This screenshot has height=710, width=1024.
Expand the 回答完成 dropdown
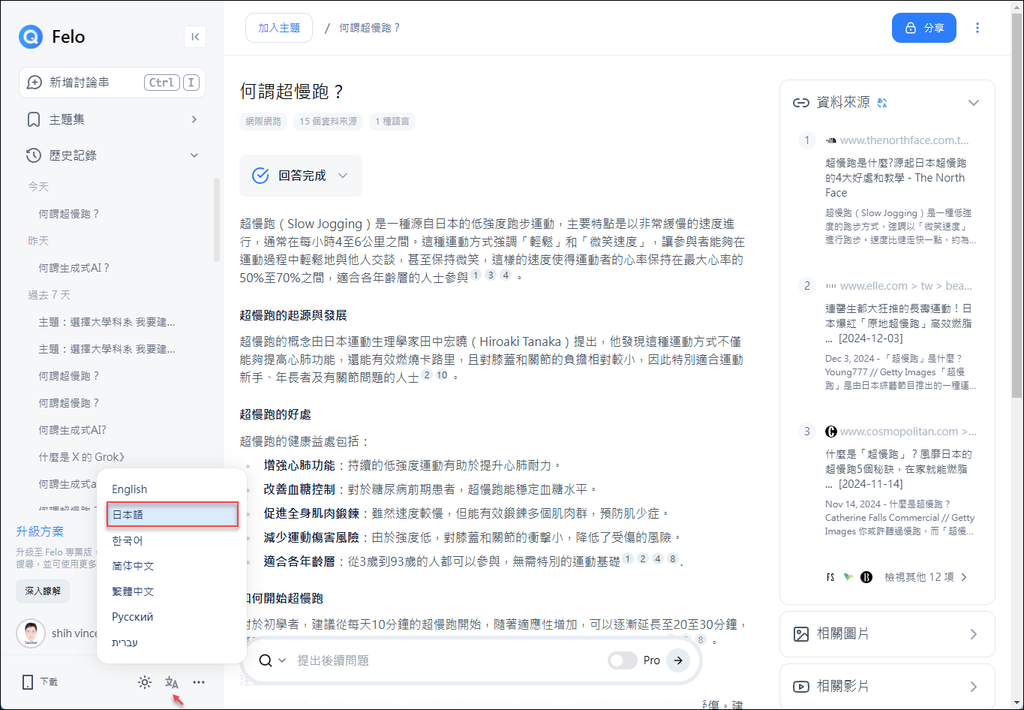pyautogui.click(x=343, y=176)
